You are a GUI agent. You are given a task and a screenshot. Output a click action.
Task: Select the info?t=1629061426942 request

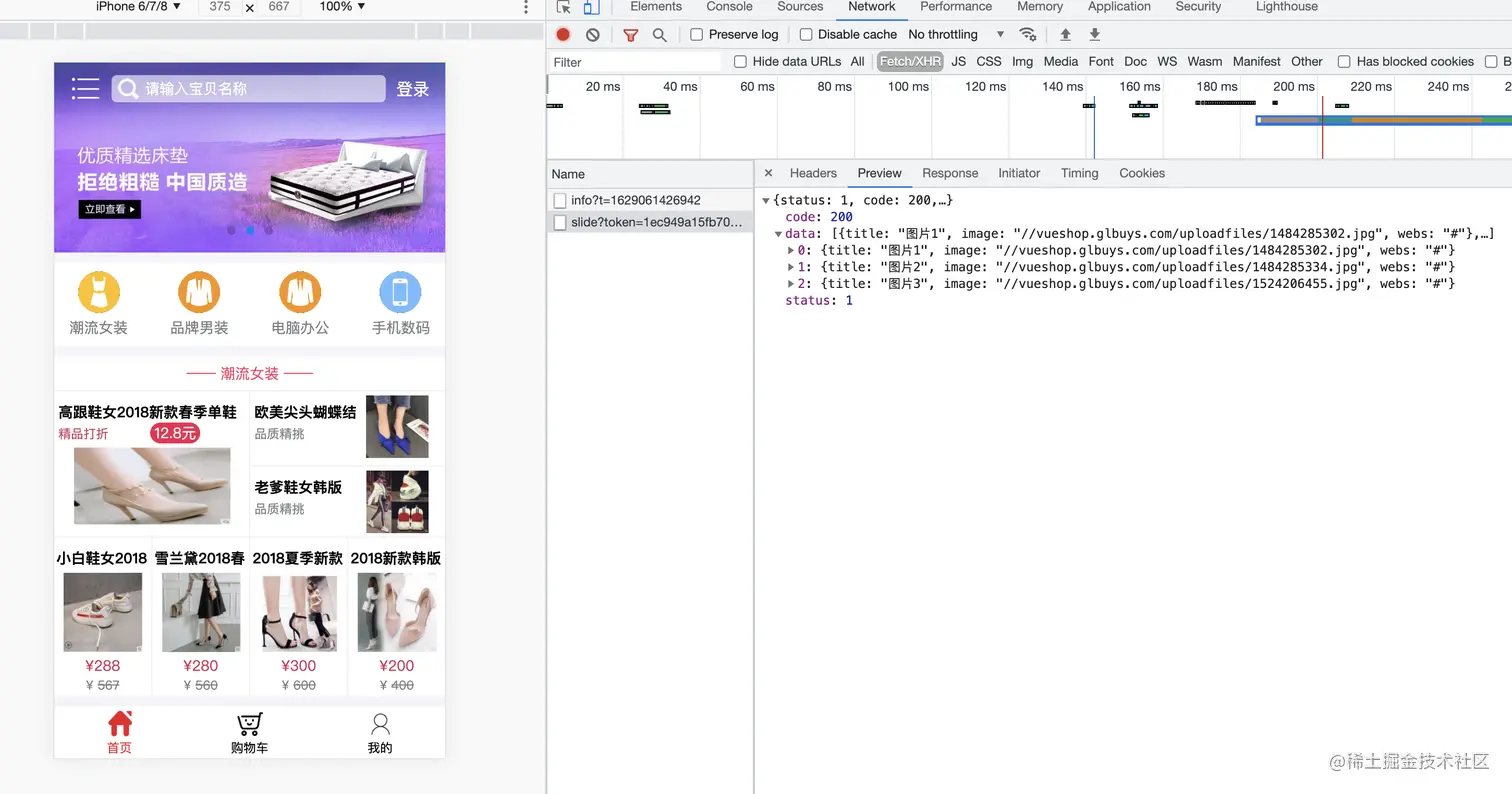coord(650,200)
